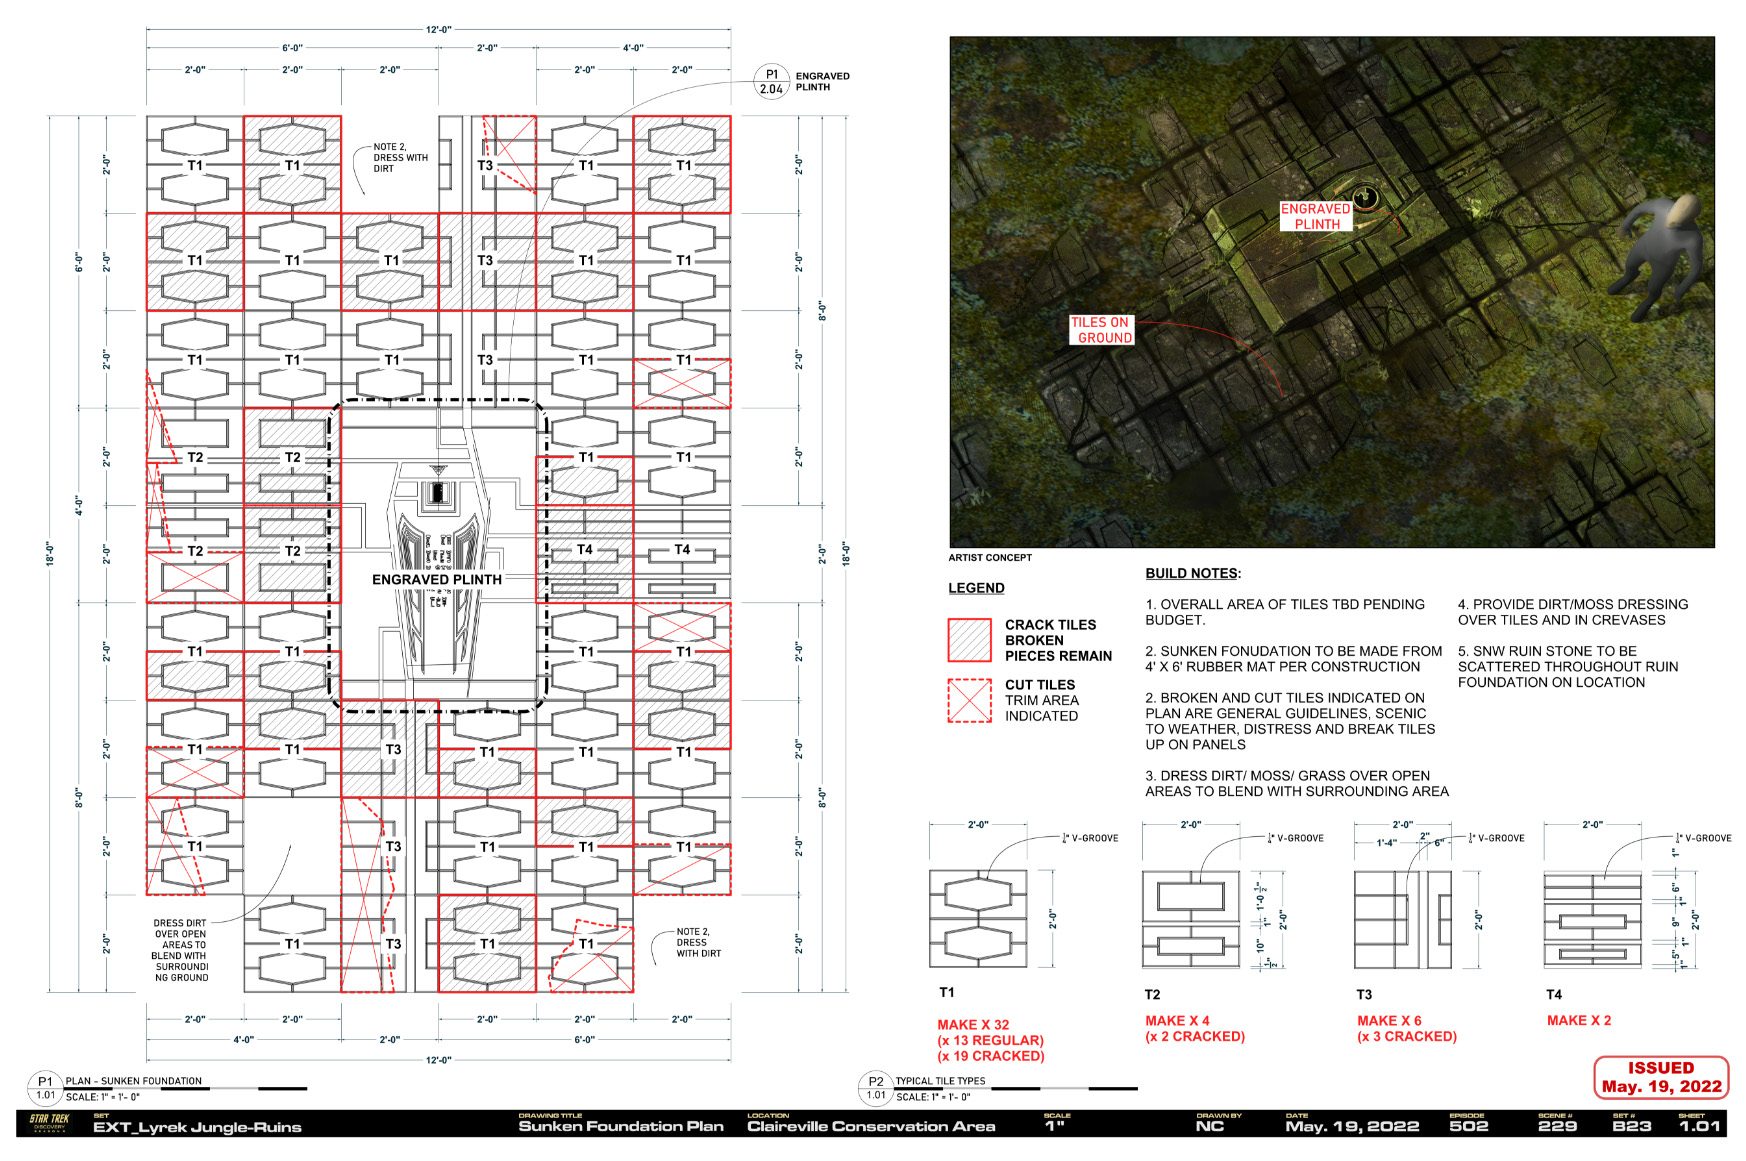Screen dimensions: 1746x1161
Task: Click the circular emblem on the plinth artwork
Action: point(1365,197)
